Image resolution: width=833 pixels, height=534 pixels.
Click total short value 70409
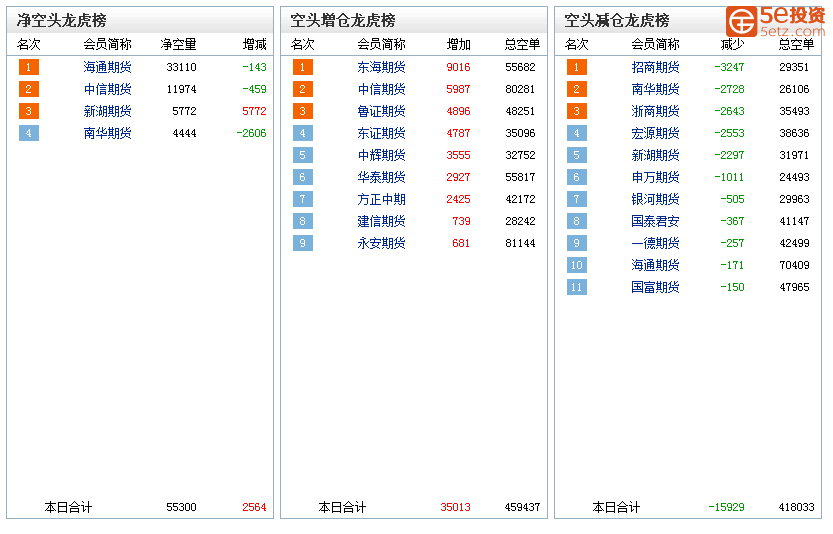point(794,265)
